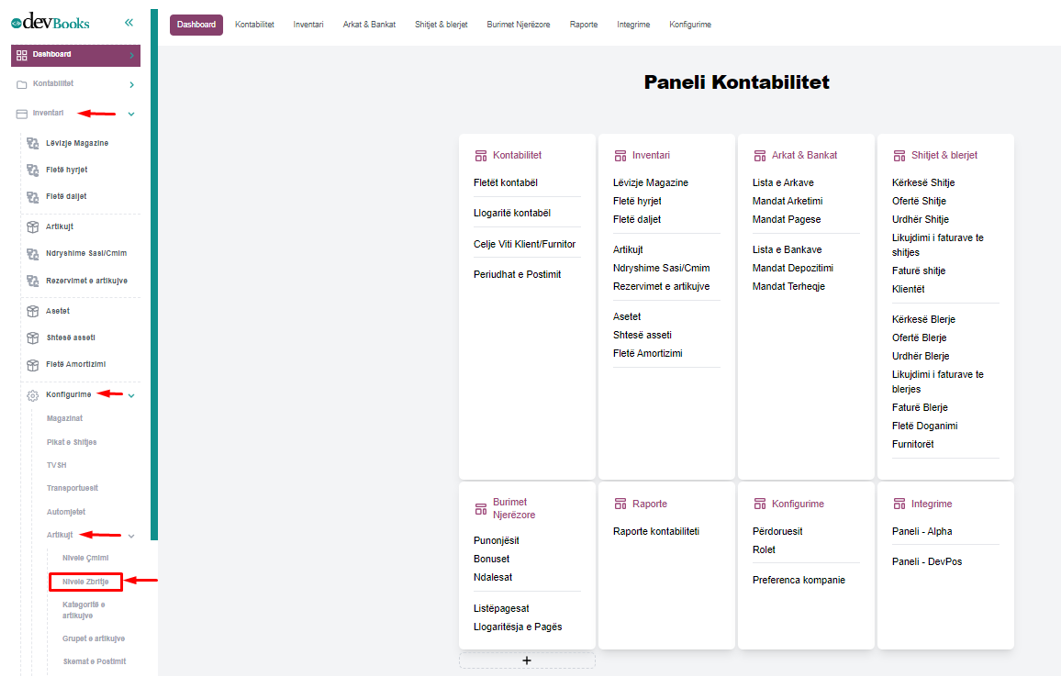The image size is (1063, 676).
Task: Click the Raporte card header icon
Action: coord(620,504)
